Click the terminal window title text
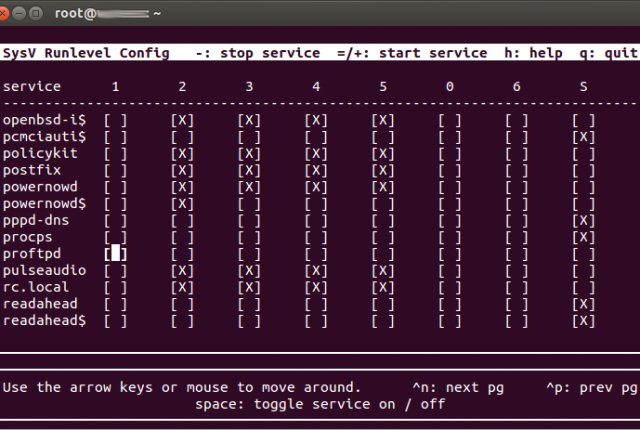This screenshot has height=430, width=640. [x=108, y=13]
